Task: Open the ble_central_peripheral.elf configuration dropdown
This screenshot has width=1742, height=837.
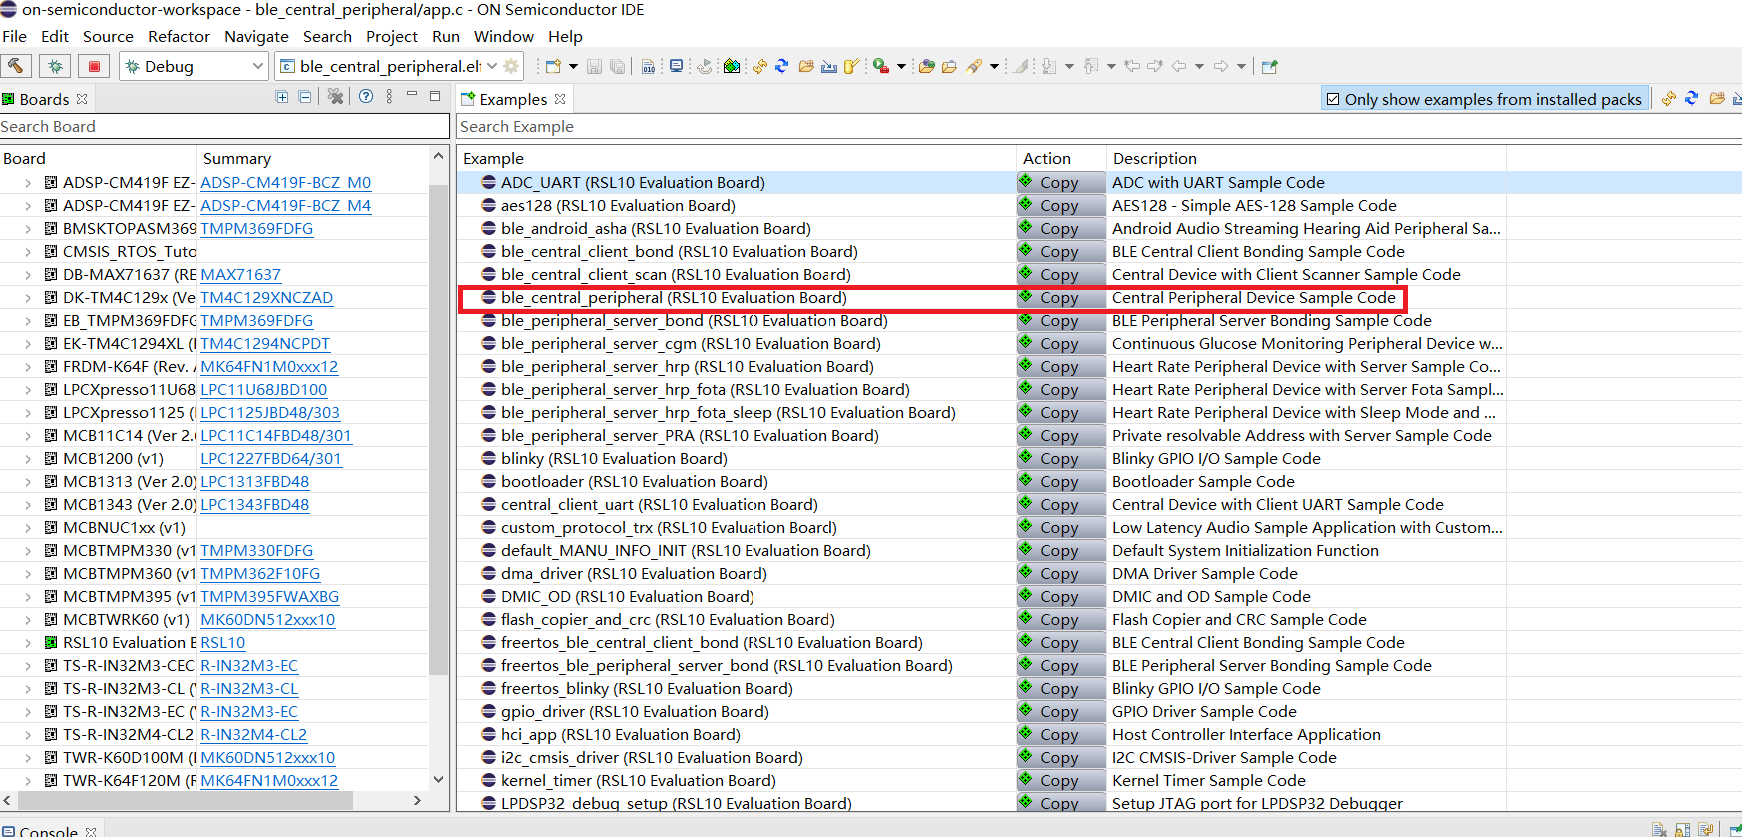Action: point(492,66)
